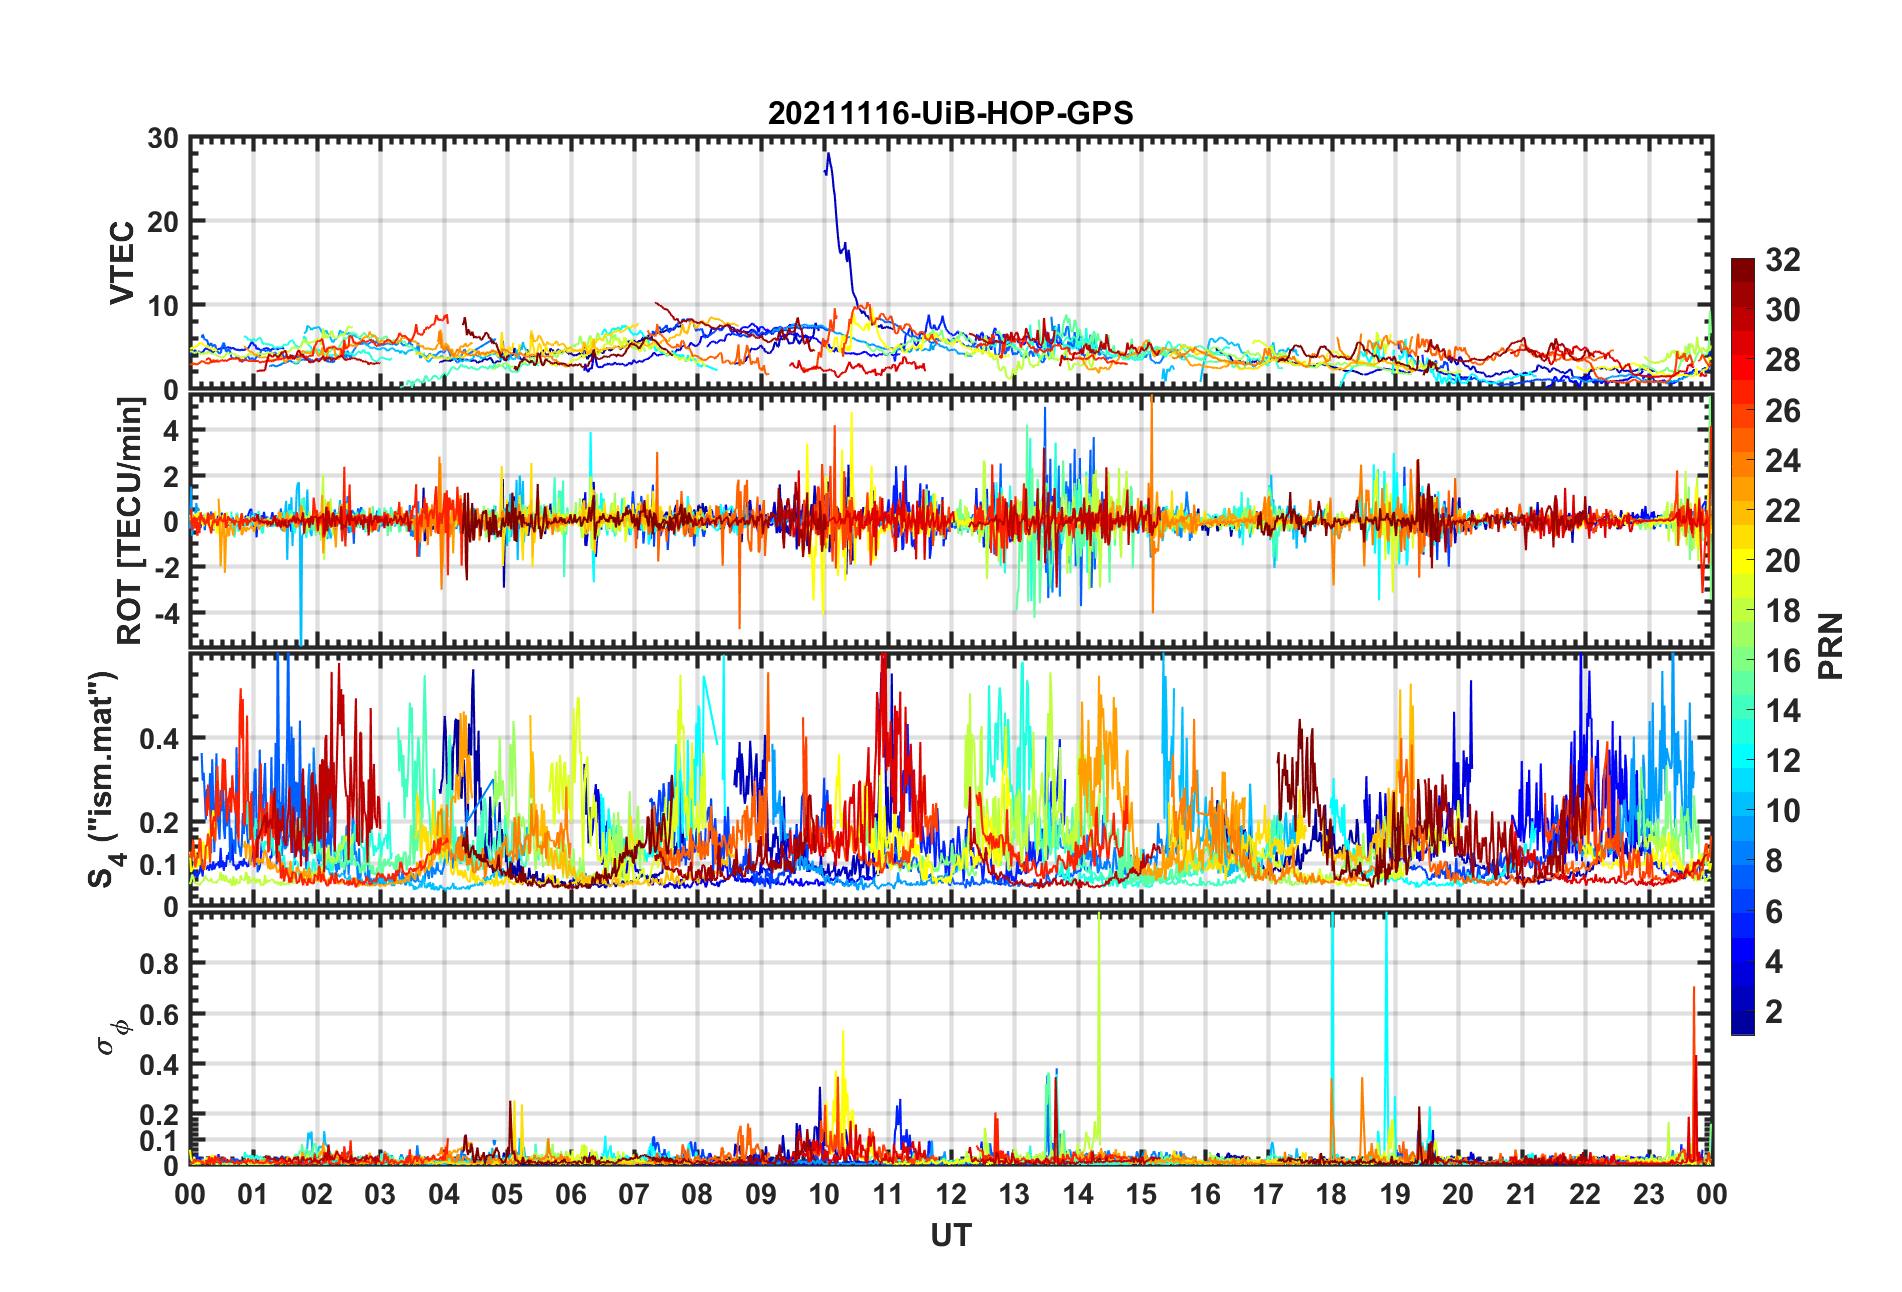
Task: Click the PRN colorbar label
Action: (x=1830, y=646)
